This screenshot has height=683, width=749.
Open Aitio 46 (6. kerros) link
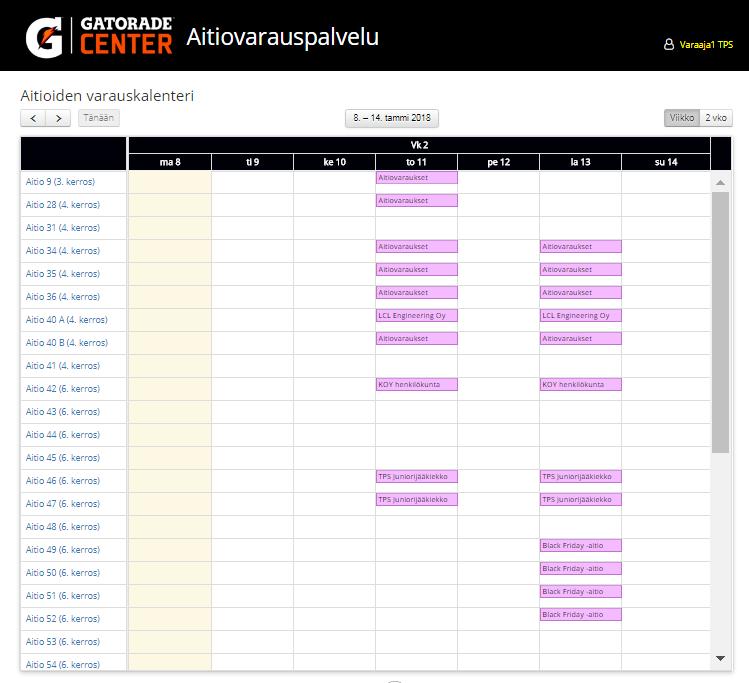(x=63, y=480)
